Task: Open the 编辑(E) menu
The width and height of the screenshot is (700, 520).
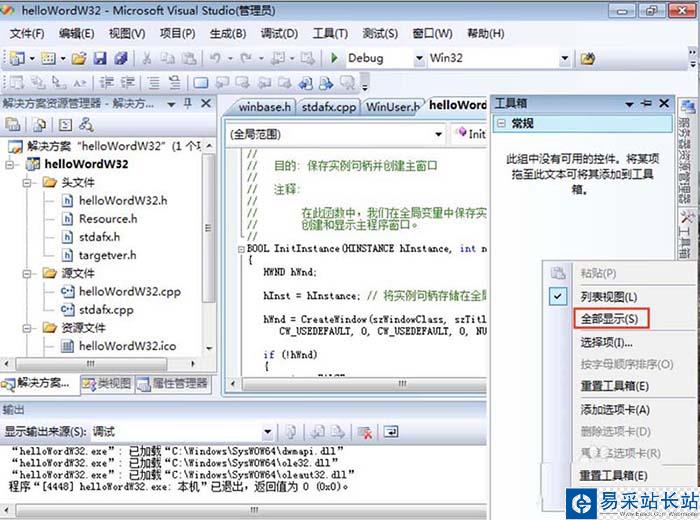Action: [76, 33]
